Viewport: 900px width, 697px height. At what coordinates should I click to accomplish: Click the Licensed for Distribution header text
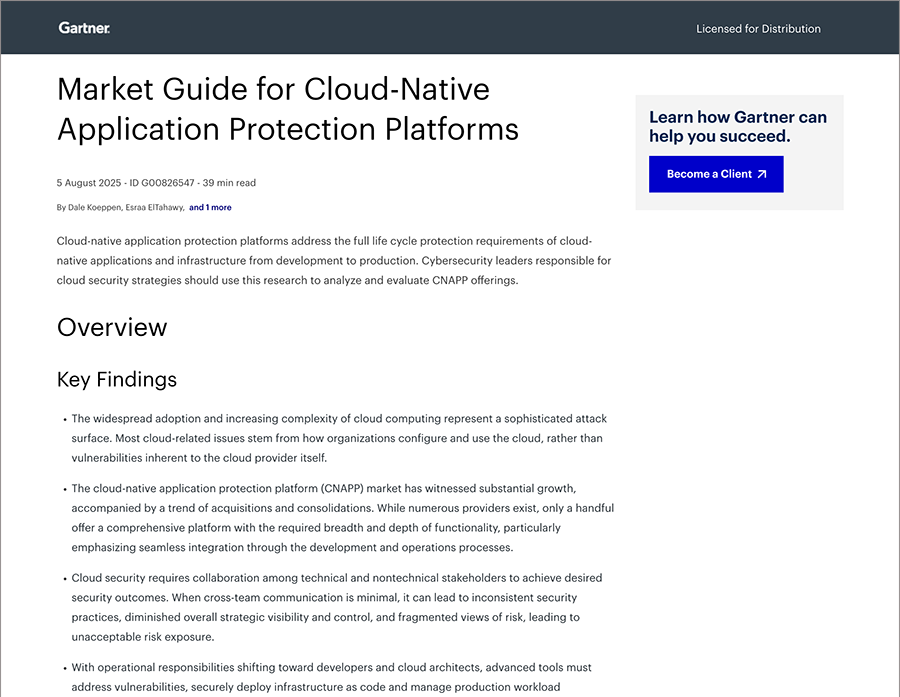[758, 29]
